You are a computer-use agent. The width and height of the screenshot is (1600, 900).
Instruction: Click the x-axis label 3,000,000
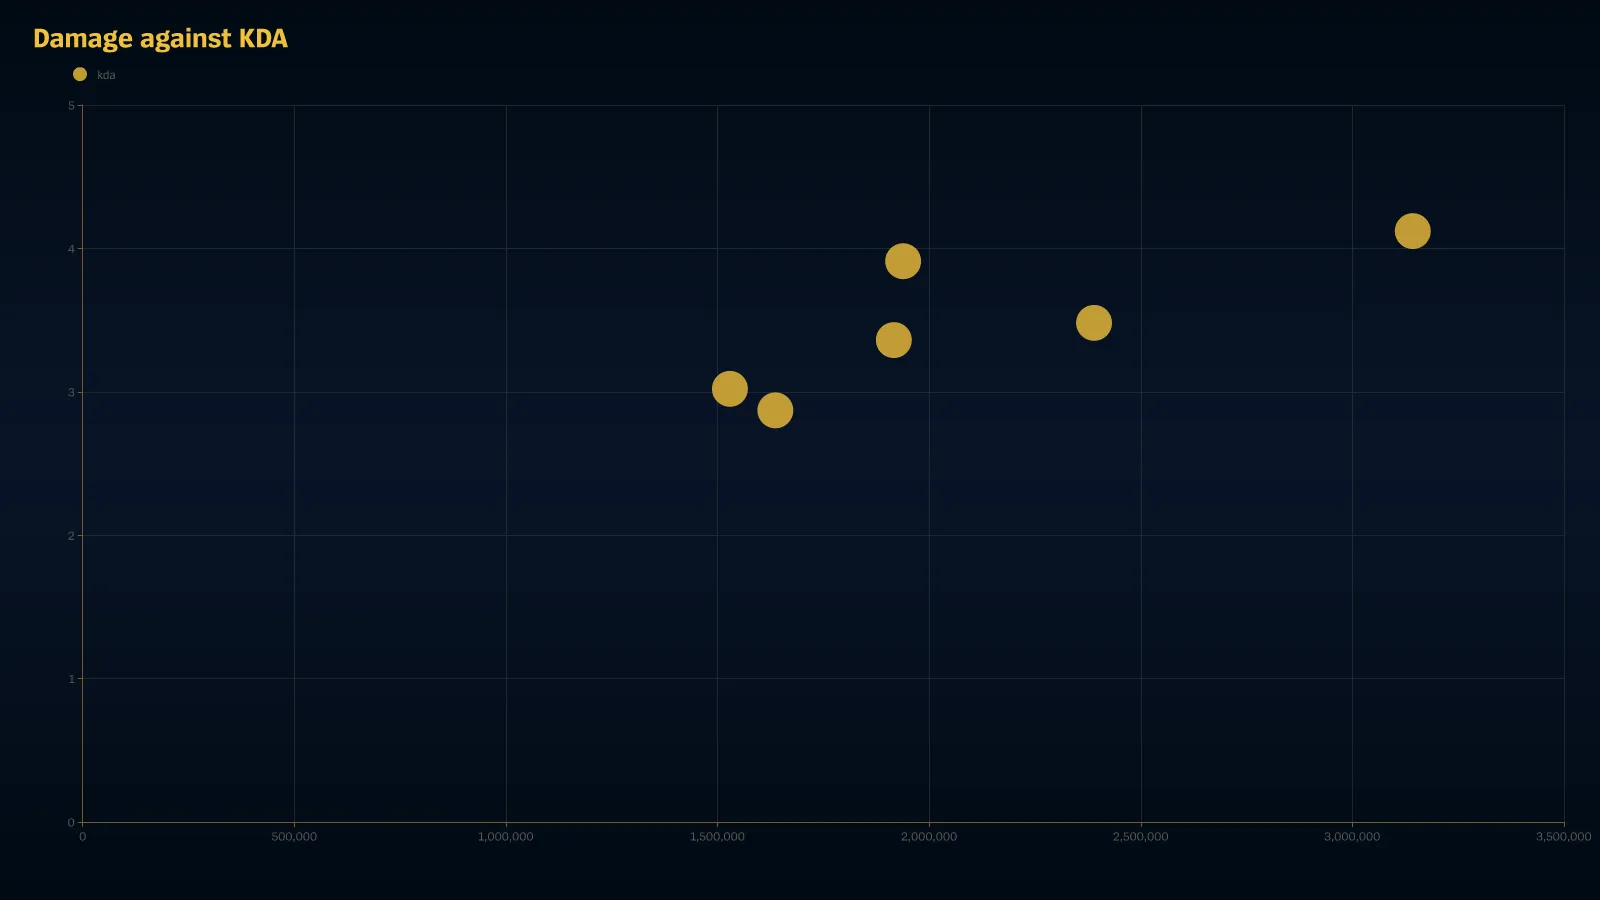(x=1352, y=837)
